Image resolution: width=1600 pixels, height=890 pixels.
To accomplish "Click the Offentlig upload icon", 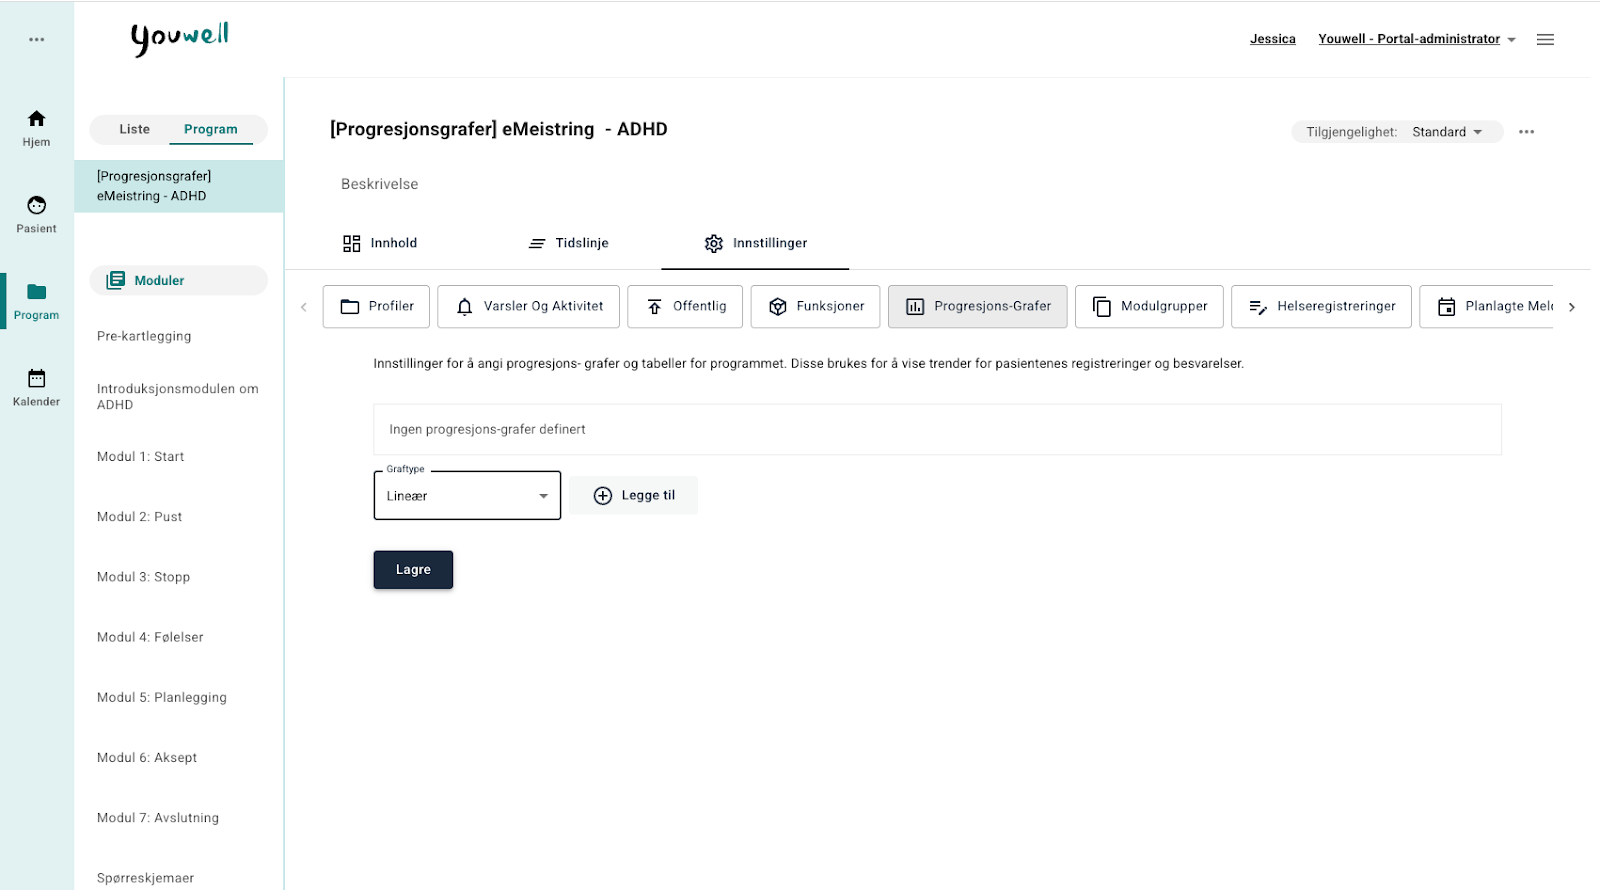I will (654, 307).
